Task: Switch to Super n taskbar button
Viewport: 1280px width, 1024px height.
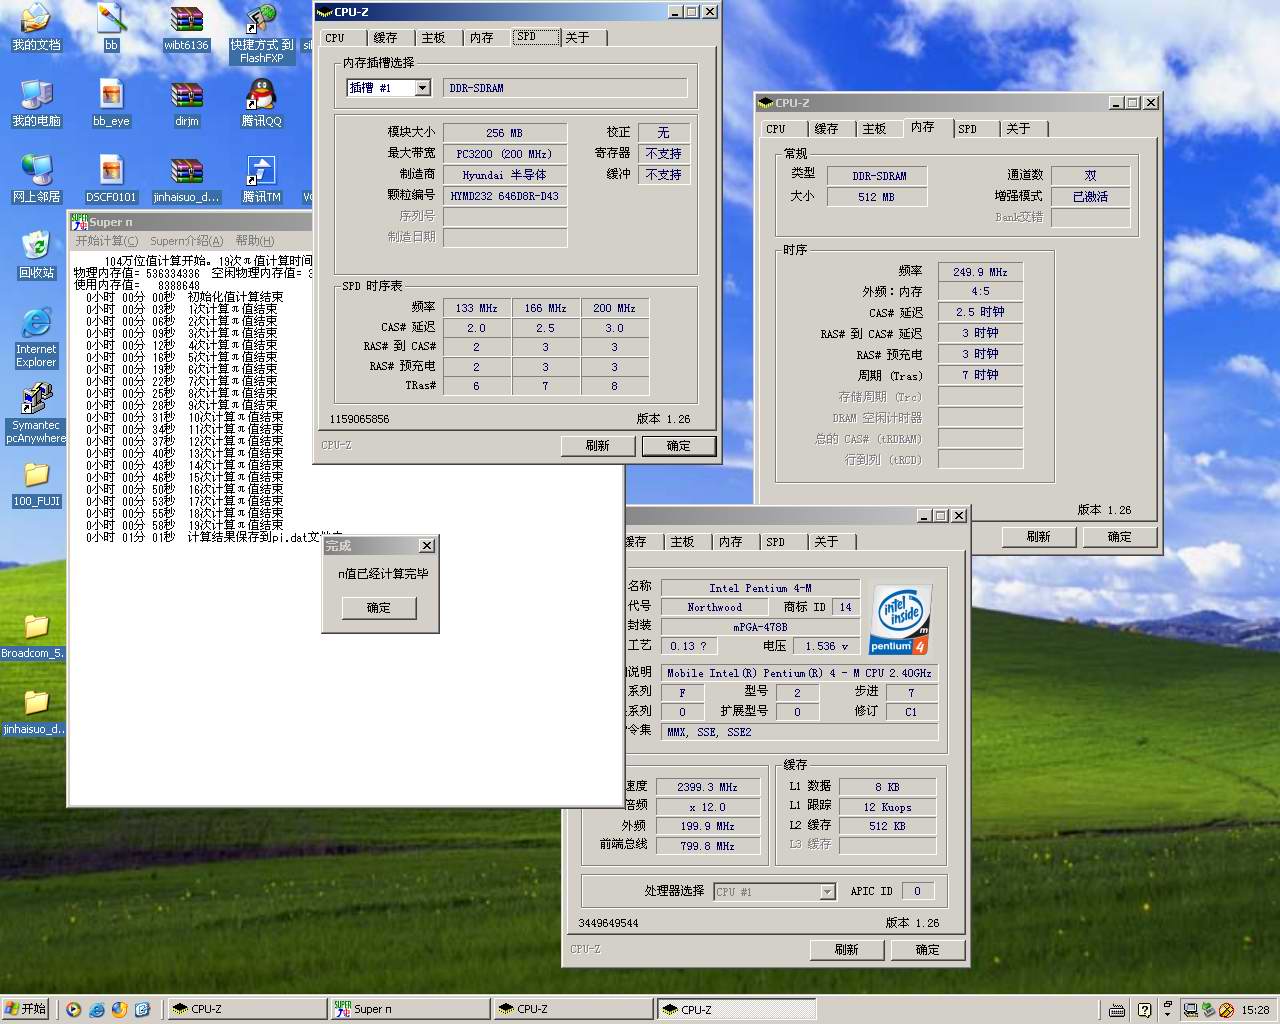Action: [x=410, y=1009]
